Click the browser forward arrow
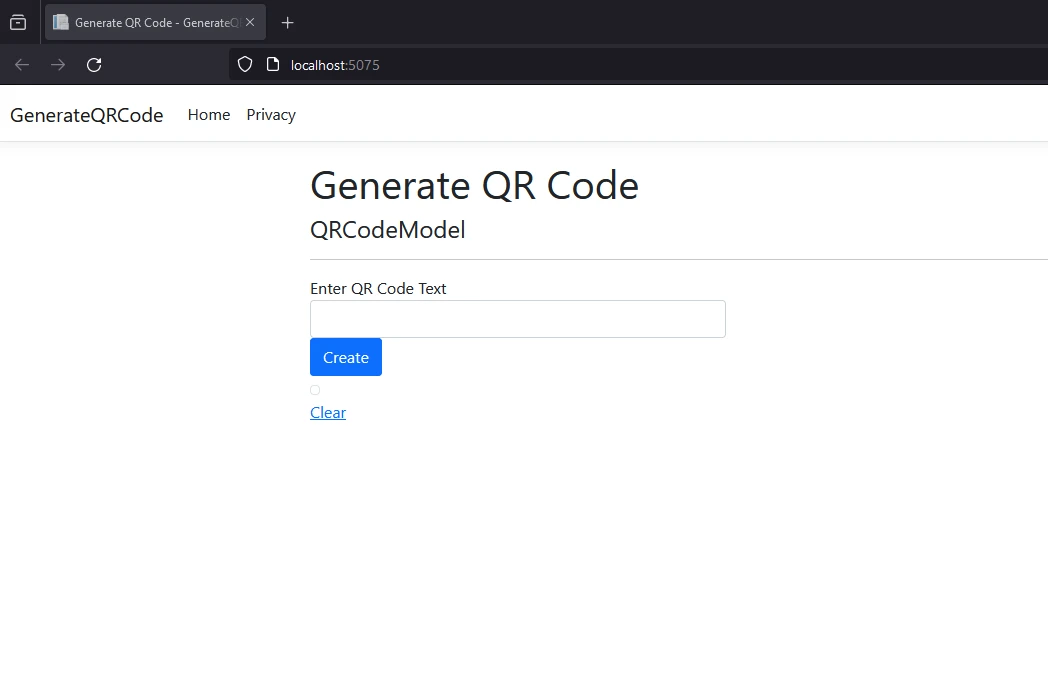 pos(58,65)
